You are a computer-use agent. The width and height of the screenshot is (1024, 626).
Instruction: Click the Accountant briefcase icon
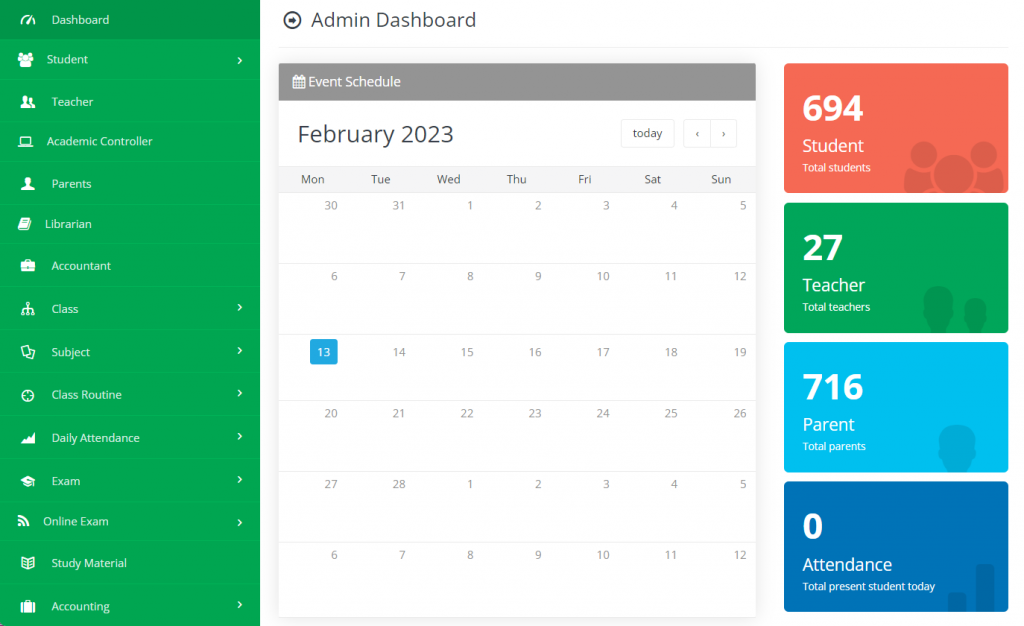tap(28, 266)
